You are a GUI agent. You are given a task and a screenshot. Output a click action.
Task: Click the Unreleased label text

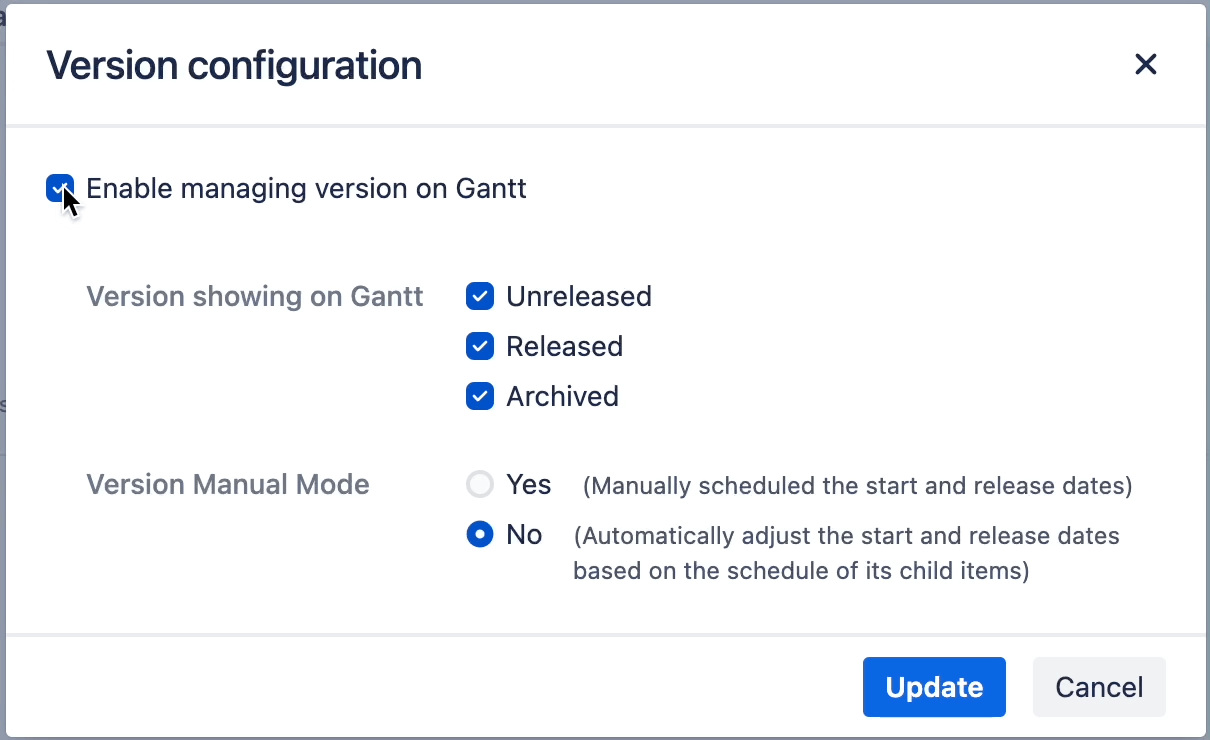579,296
